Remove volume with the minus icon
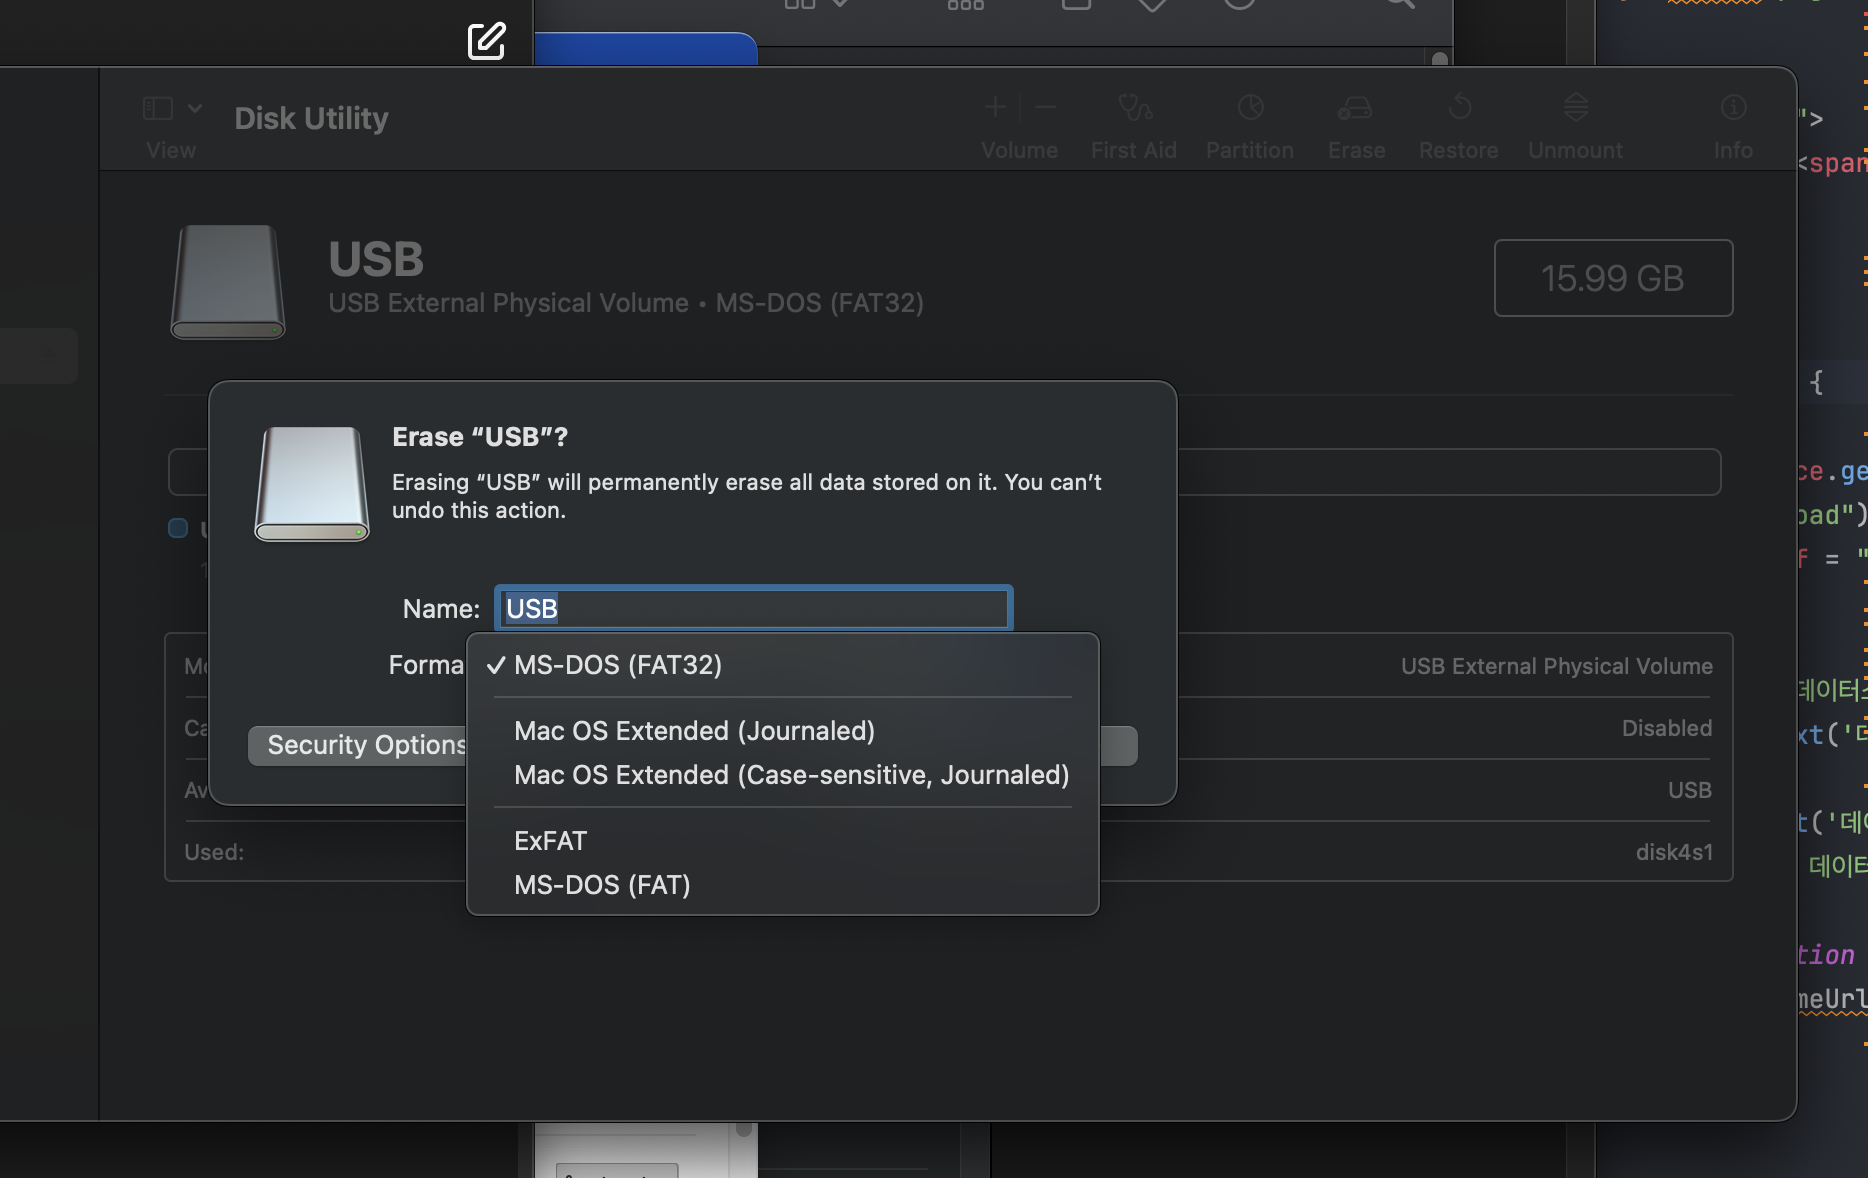1868x1178 pixels. (x=1045, y=107)
